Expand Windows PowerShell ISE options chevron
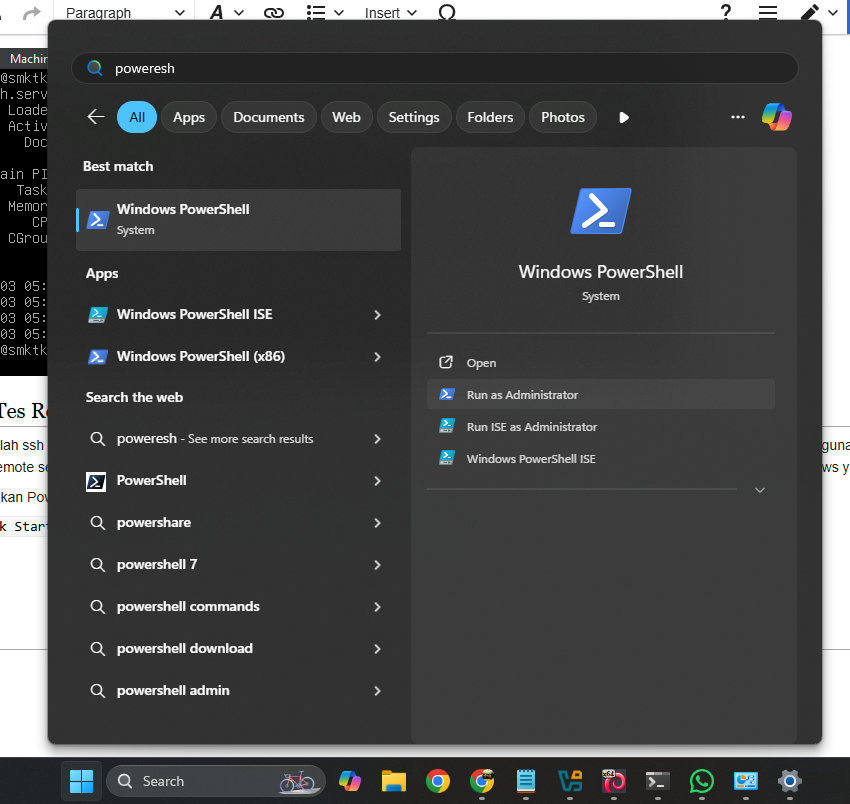This screenshot has width=850, height=804. [x=377, y=314]
